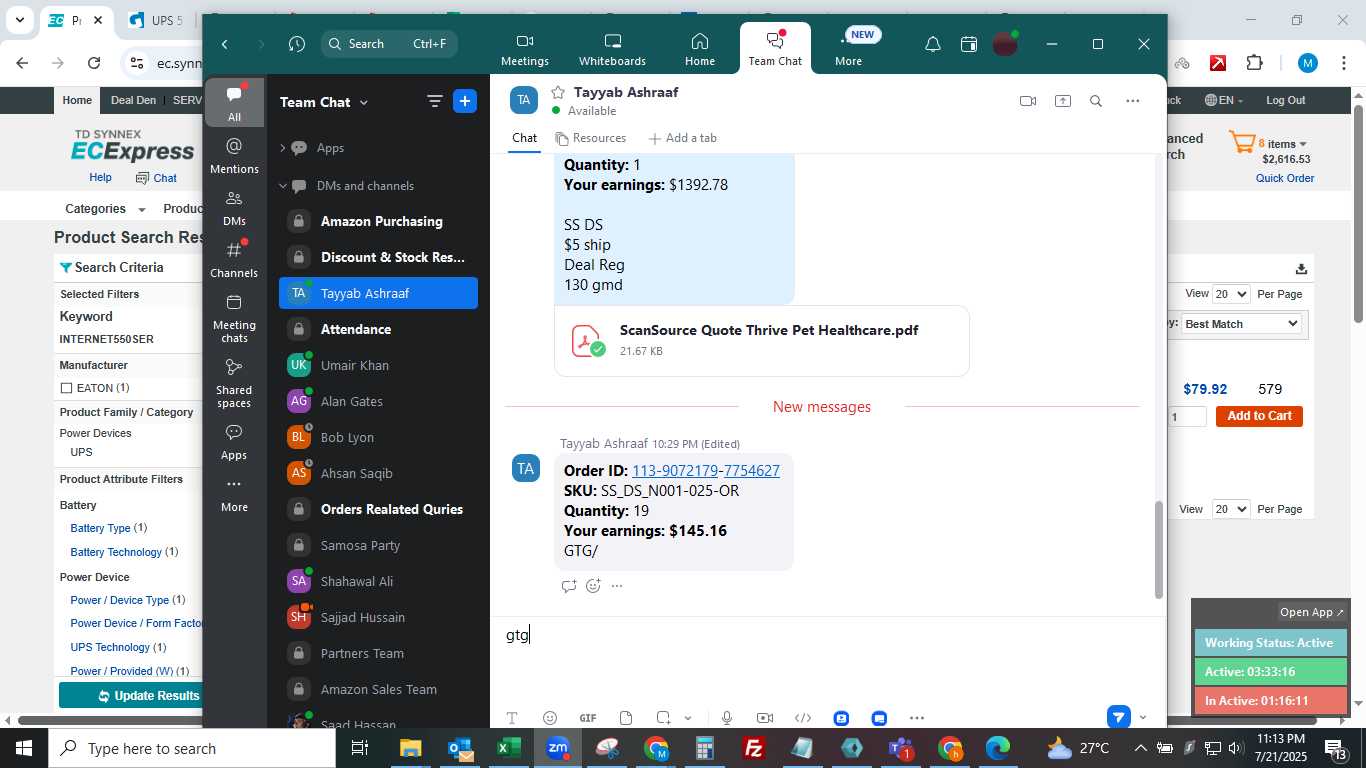Screen dimensions: 1366x768
Task: Open ScanSource Quote Thrive Pet Healthcare.pdf
Action: pos(762,341)
